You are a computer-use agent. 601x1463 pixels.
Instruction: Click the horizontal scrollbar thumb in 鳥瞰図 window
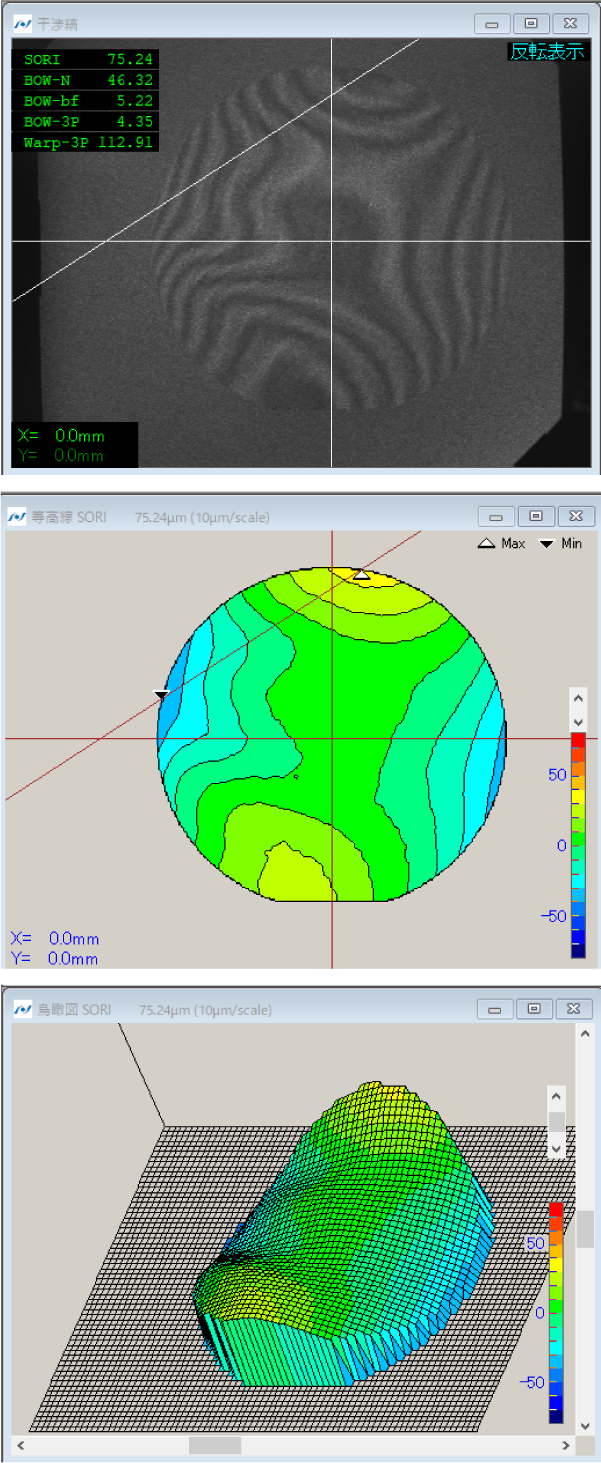click(215, 1446)
